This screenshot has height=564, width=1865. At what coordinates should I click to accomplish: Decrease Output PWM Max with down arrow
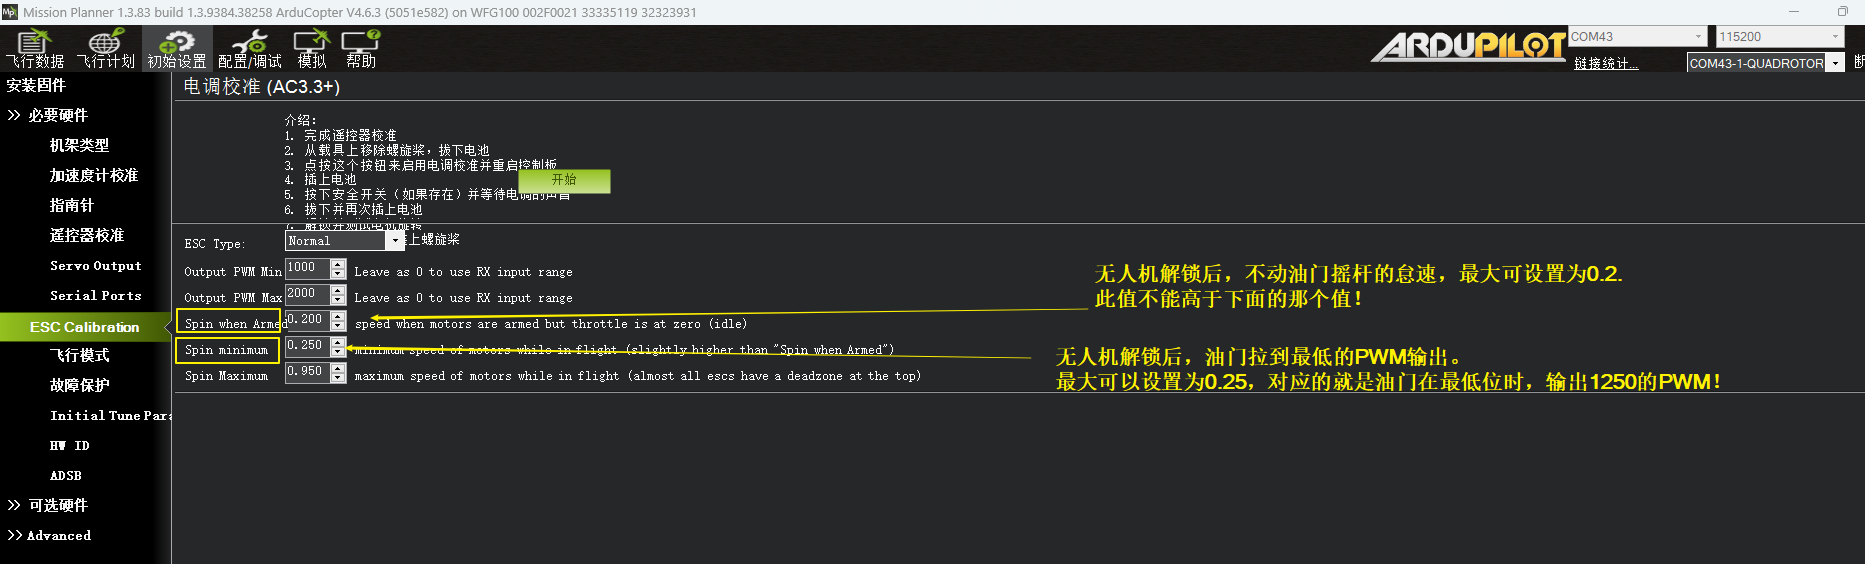(338, 300)
